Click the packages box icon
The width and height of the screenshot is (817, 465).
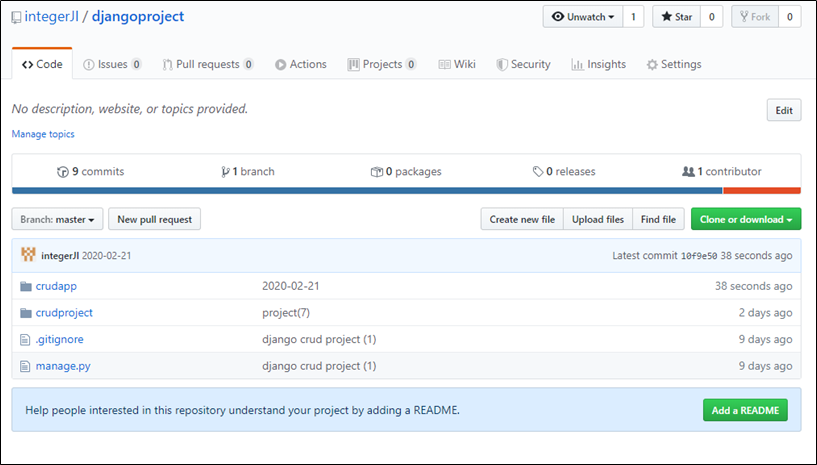[x=377, y=172]
